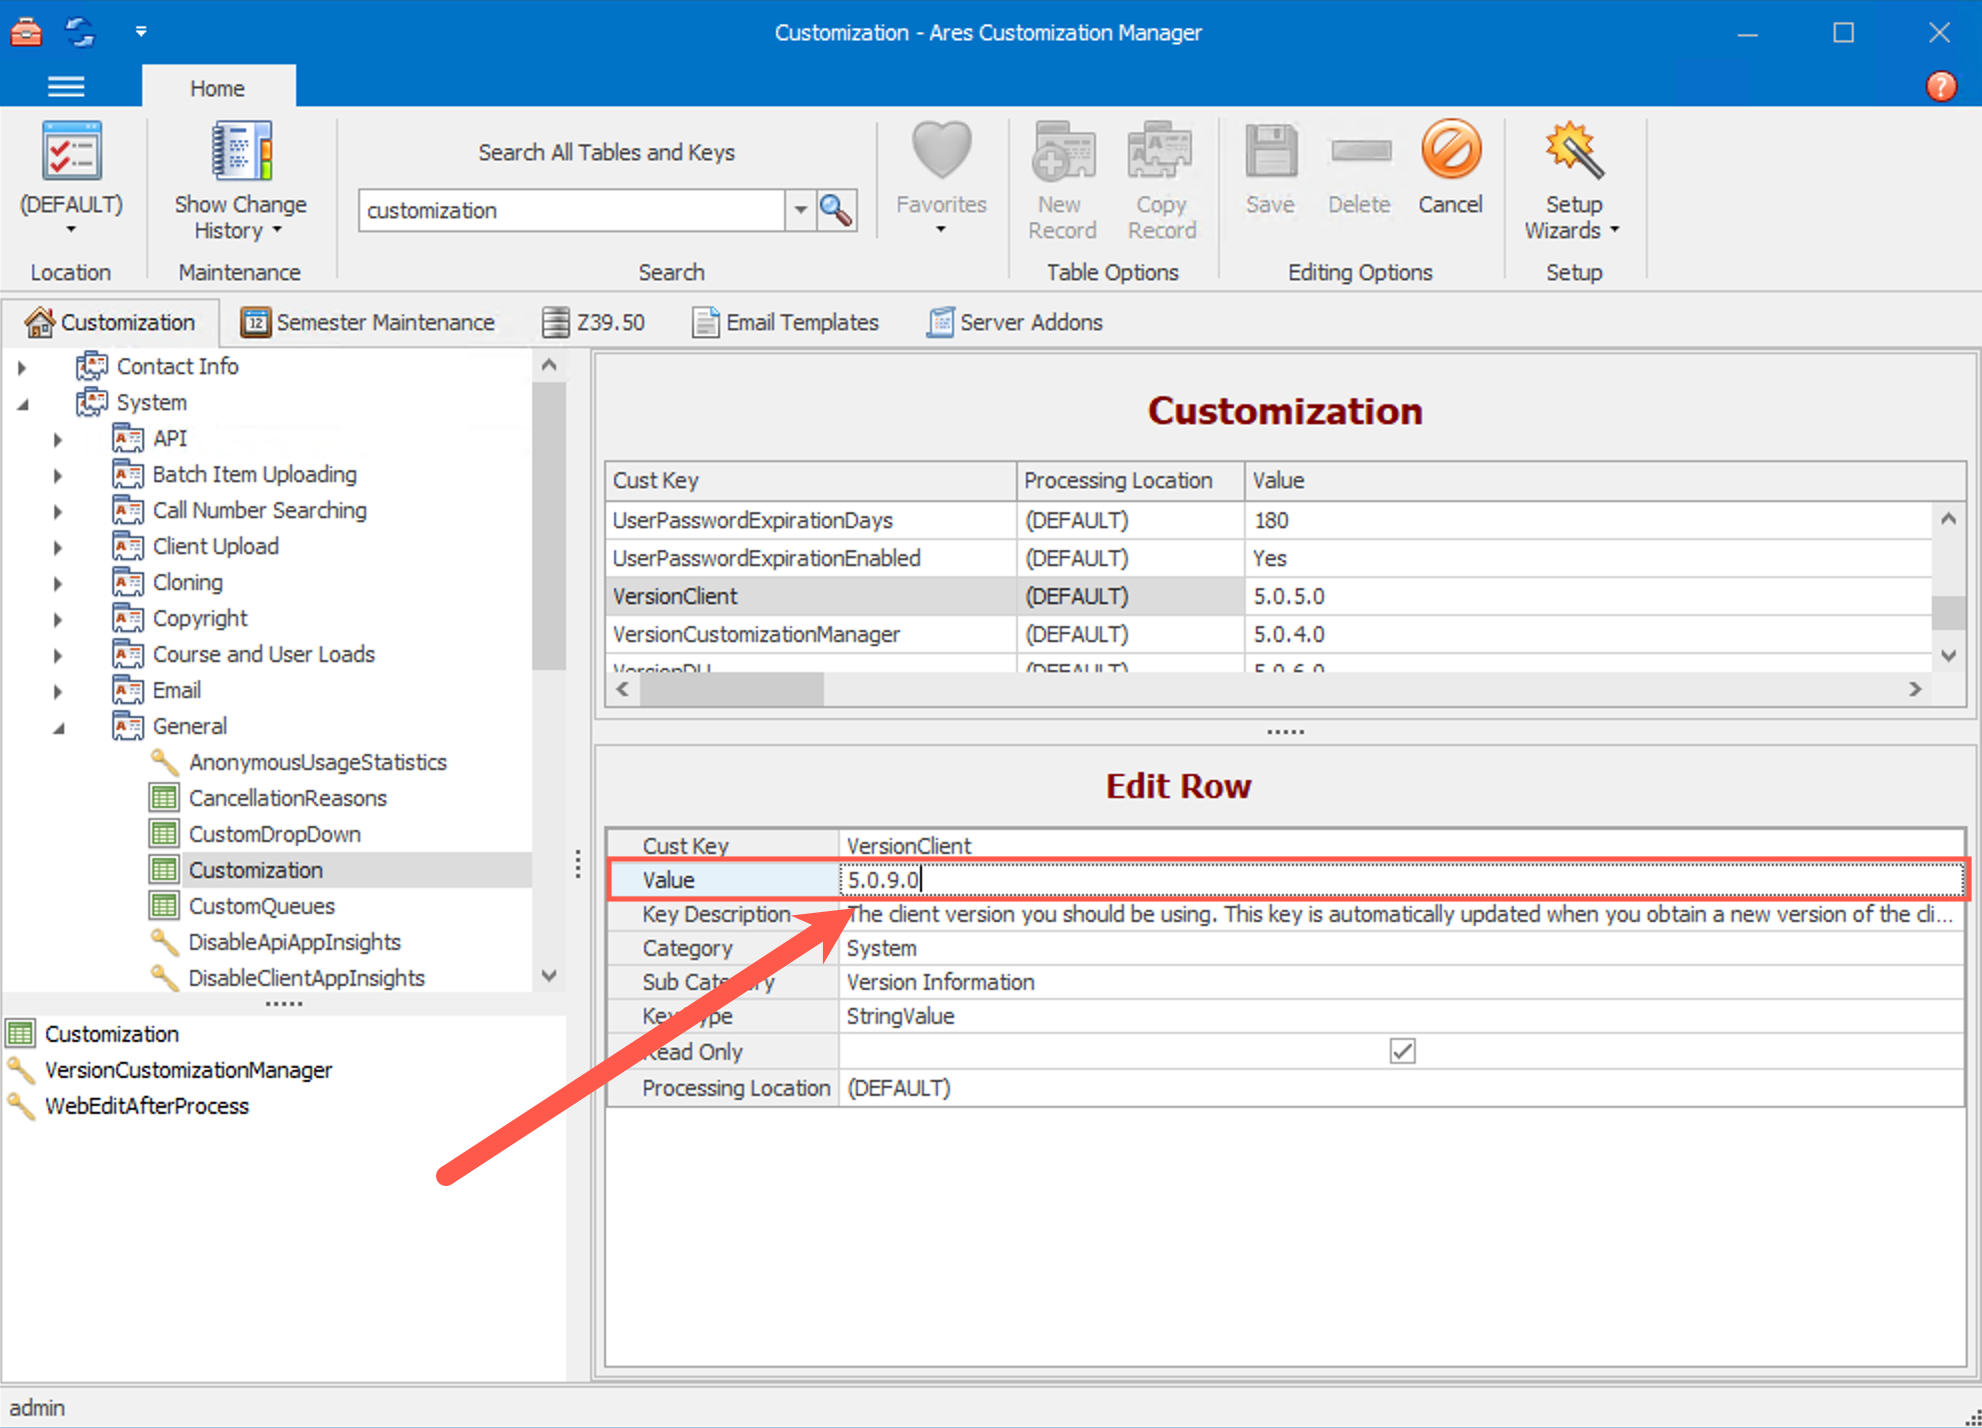Image resolution: width=1982 pixels, height=1428 pixels.
Task: Open the search history dropdown arrow
Action: [800, 211]
